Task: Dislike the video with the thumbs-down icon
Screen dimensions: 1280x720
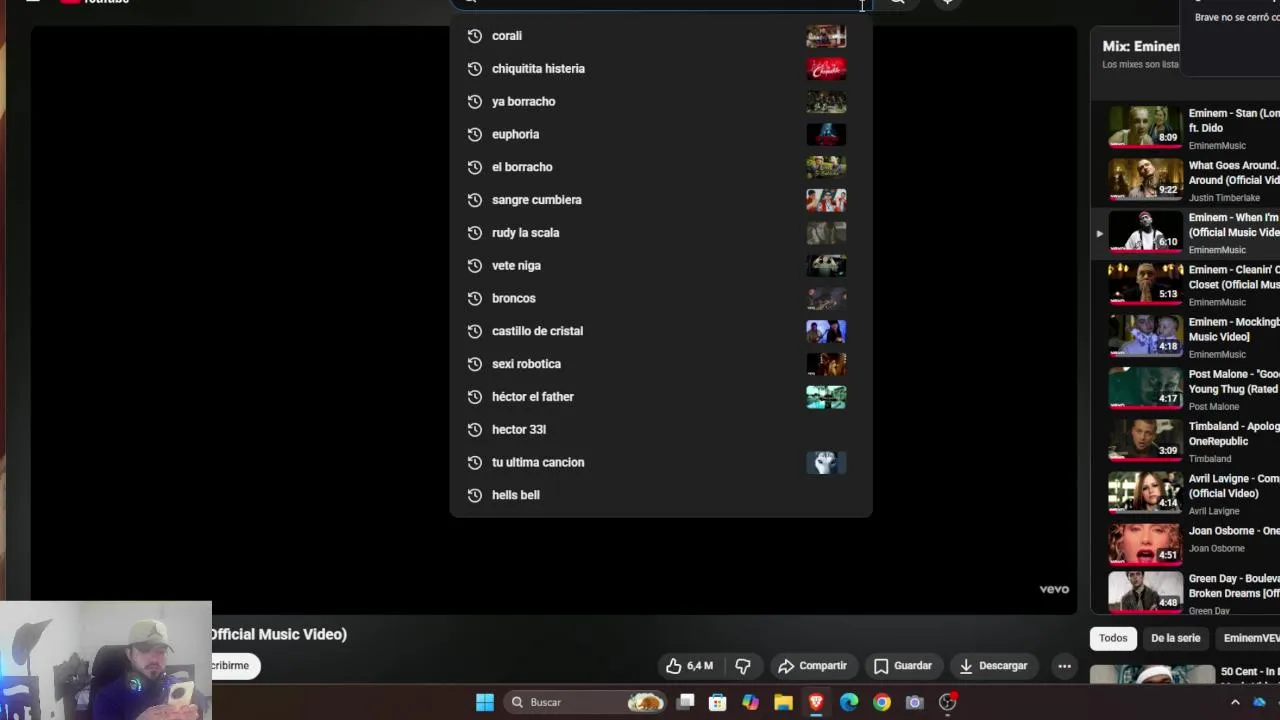Action: point(743,666)
